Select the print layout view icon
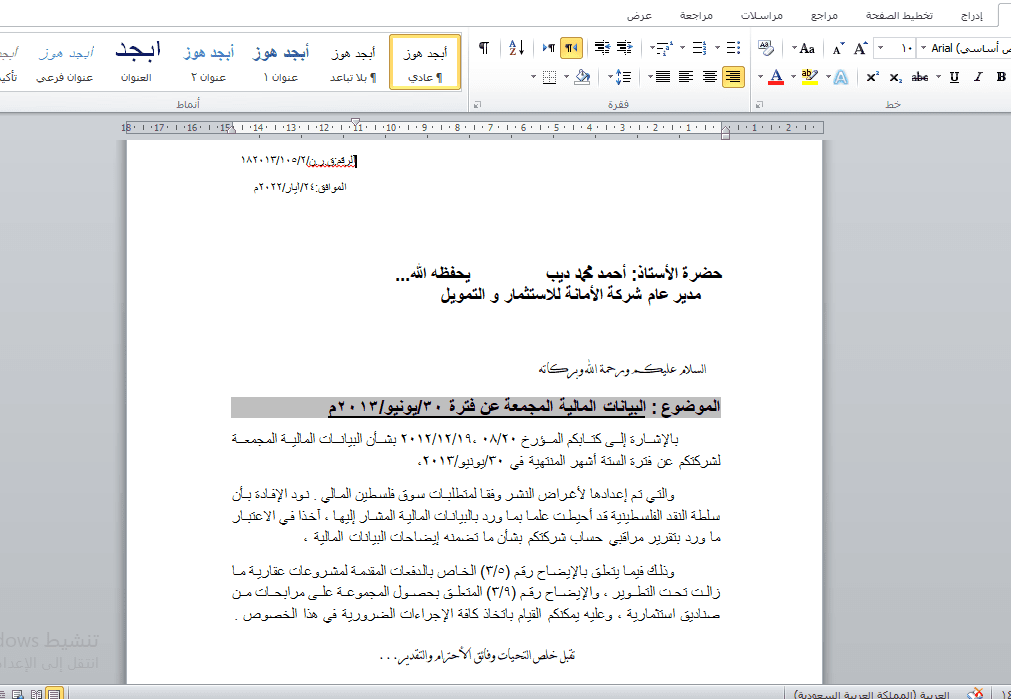The height and width of the screenshot is (699, 1011). [x=54, y=694]
